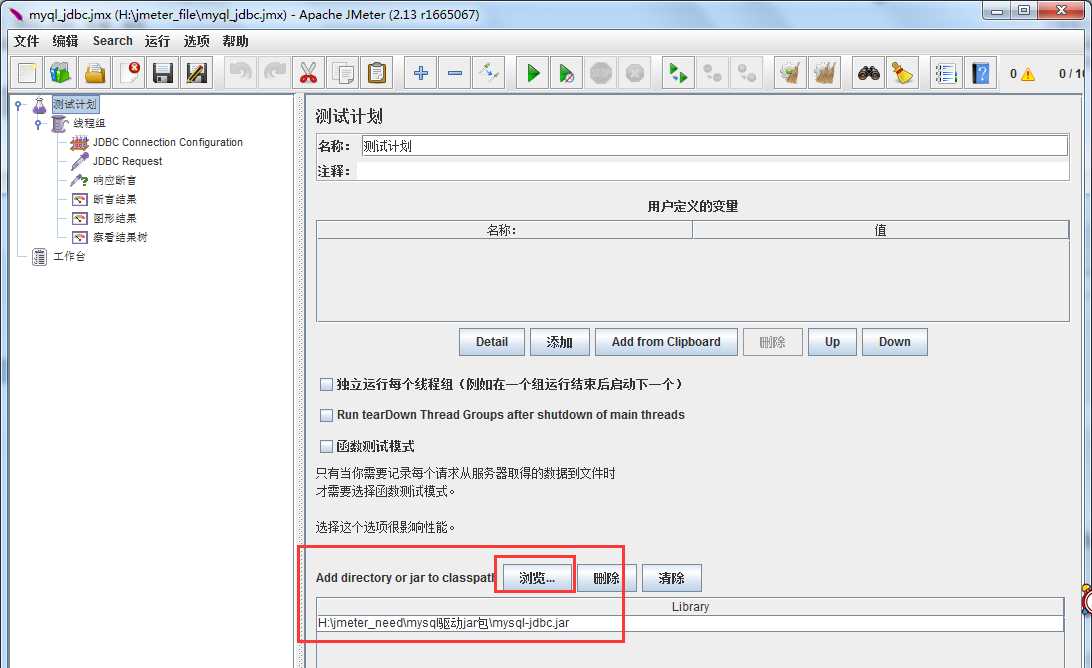Image resolution: width=1092 pixels, height=668 pixels.
Task: Select the mysql-jdbc.jar library row
Action: point(690,623)
